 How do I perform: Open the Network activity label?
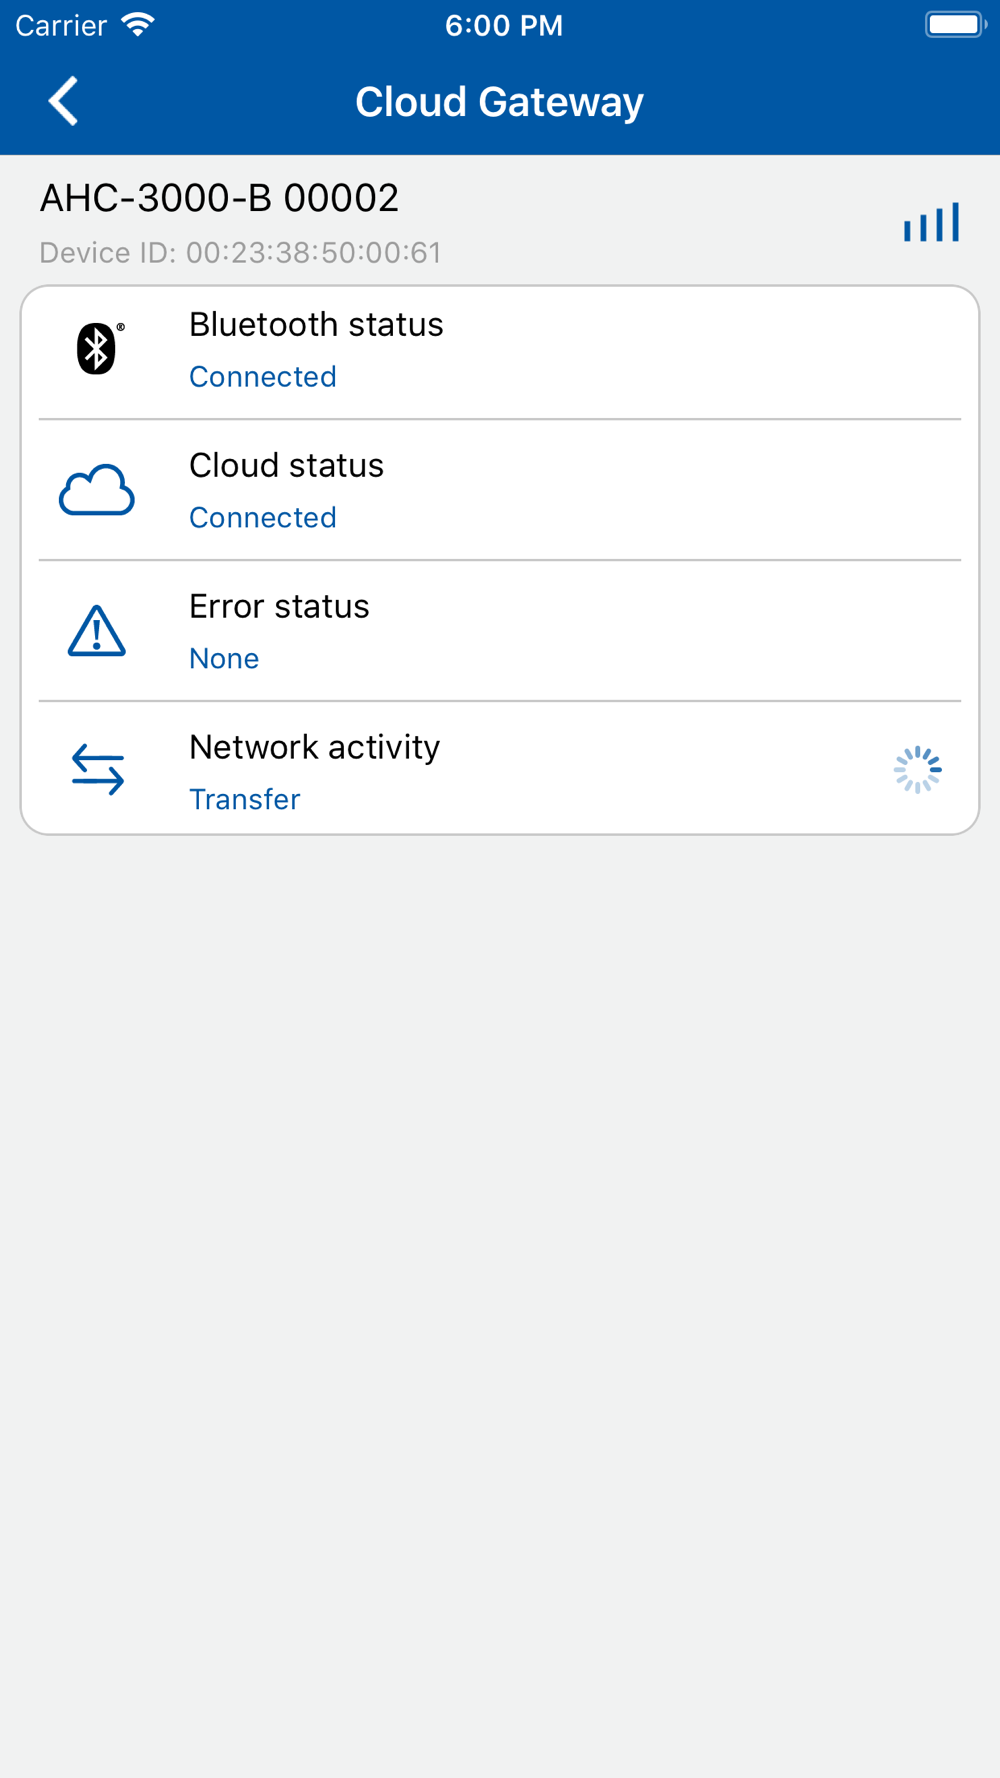coord(314,748)
